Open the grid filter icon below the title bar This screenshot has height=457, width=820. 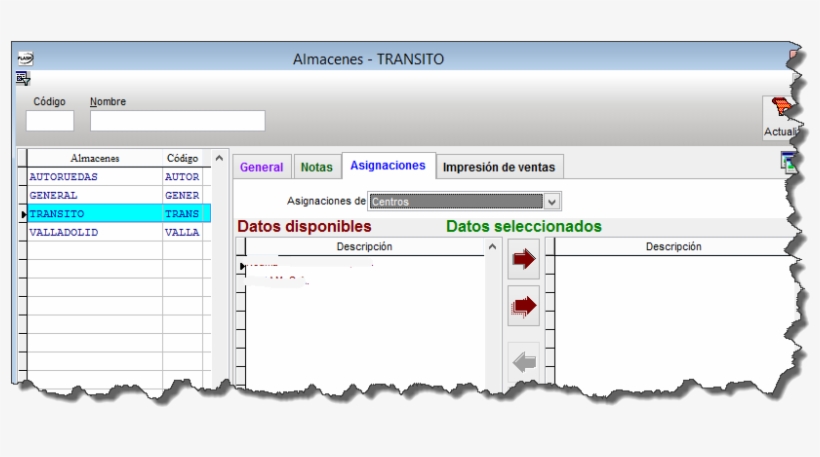click(23, 79)
